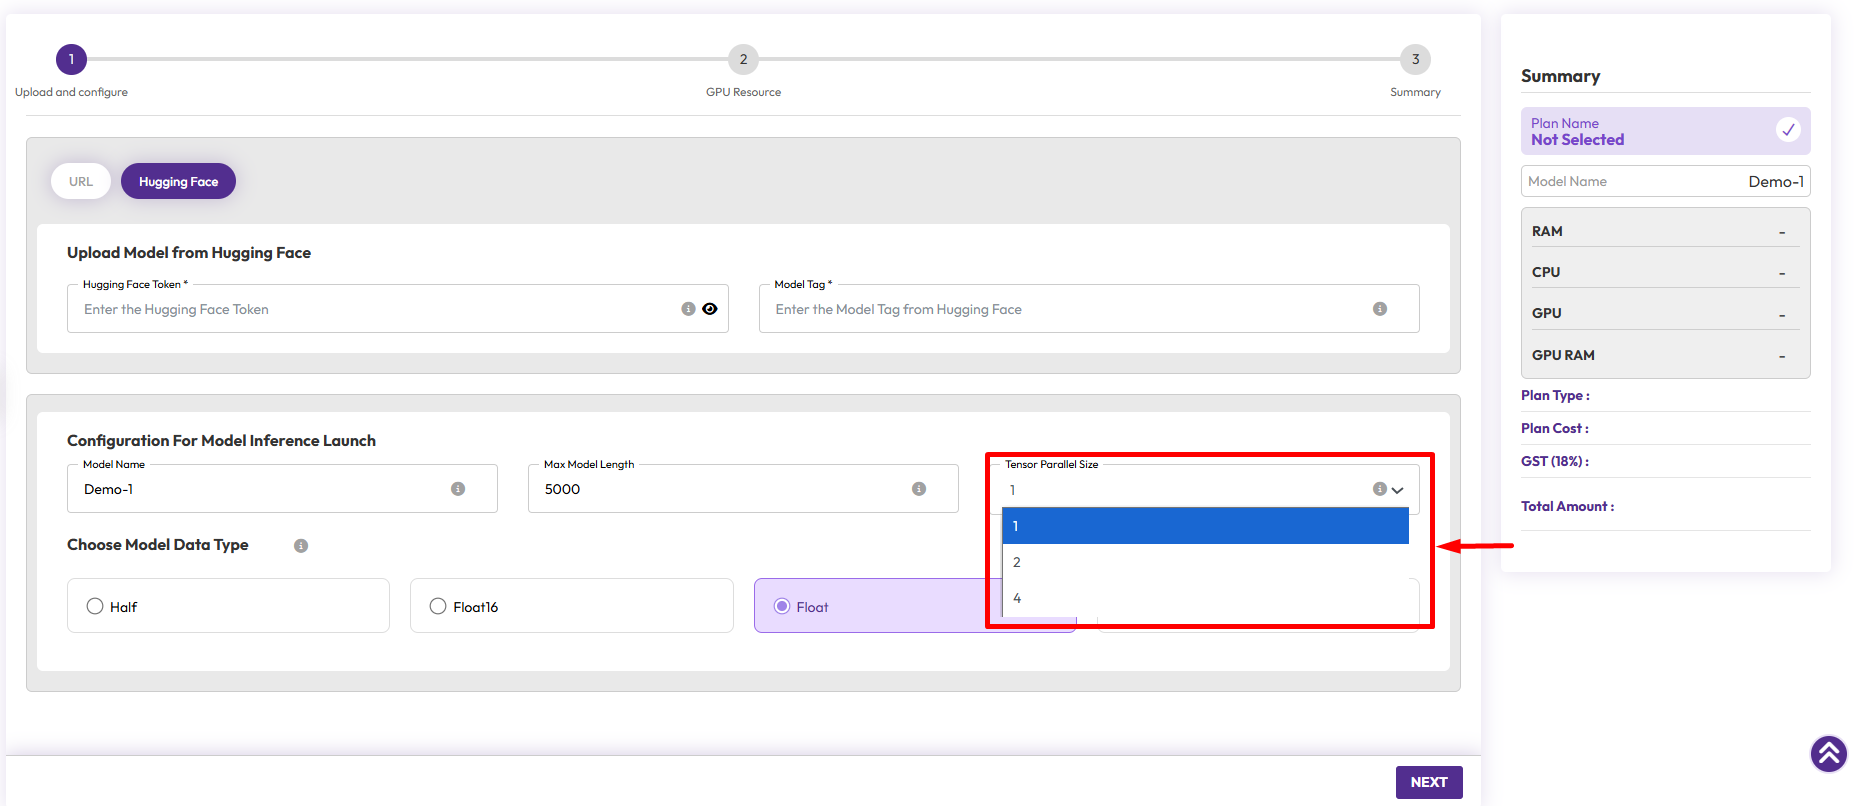Select the Half data type radio button
Viewport: 1859px width, 806px height.
point(95,606)
